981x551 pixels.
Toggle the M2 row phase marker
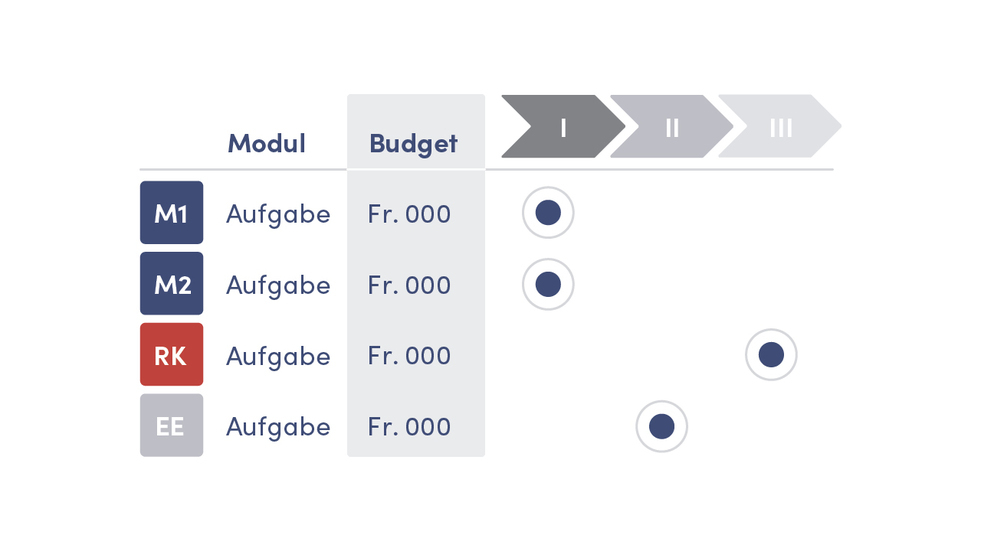[x=548, y=284]
